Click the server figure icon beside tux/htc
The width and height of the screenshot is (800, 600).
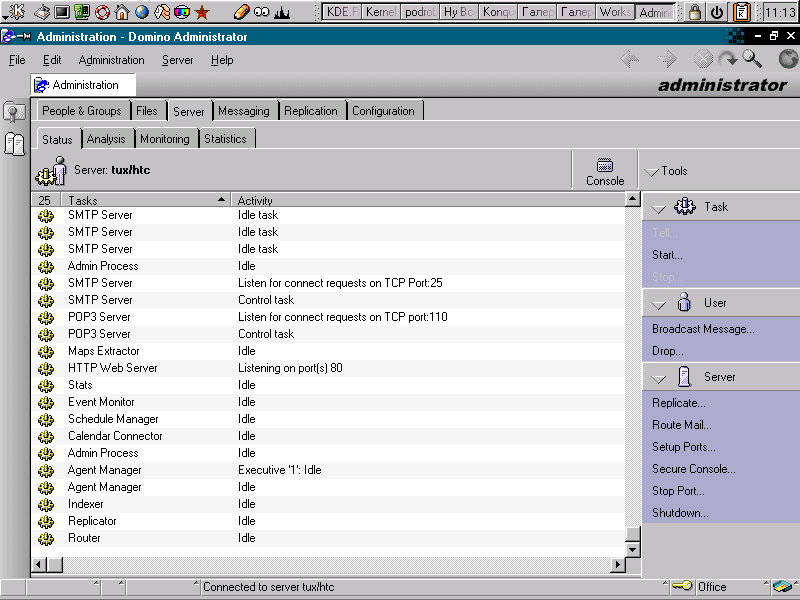point(51,171)
